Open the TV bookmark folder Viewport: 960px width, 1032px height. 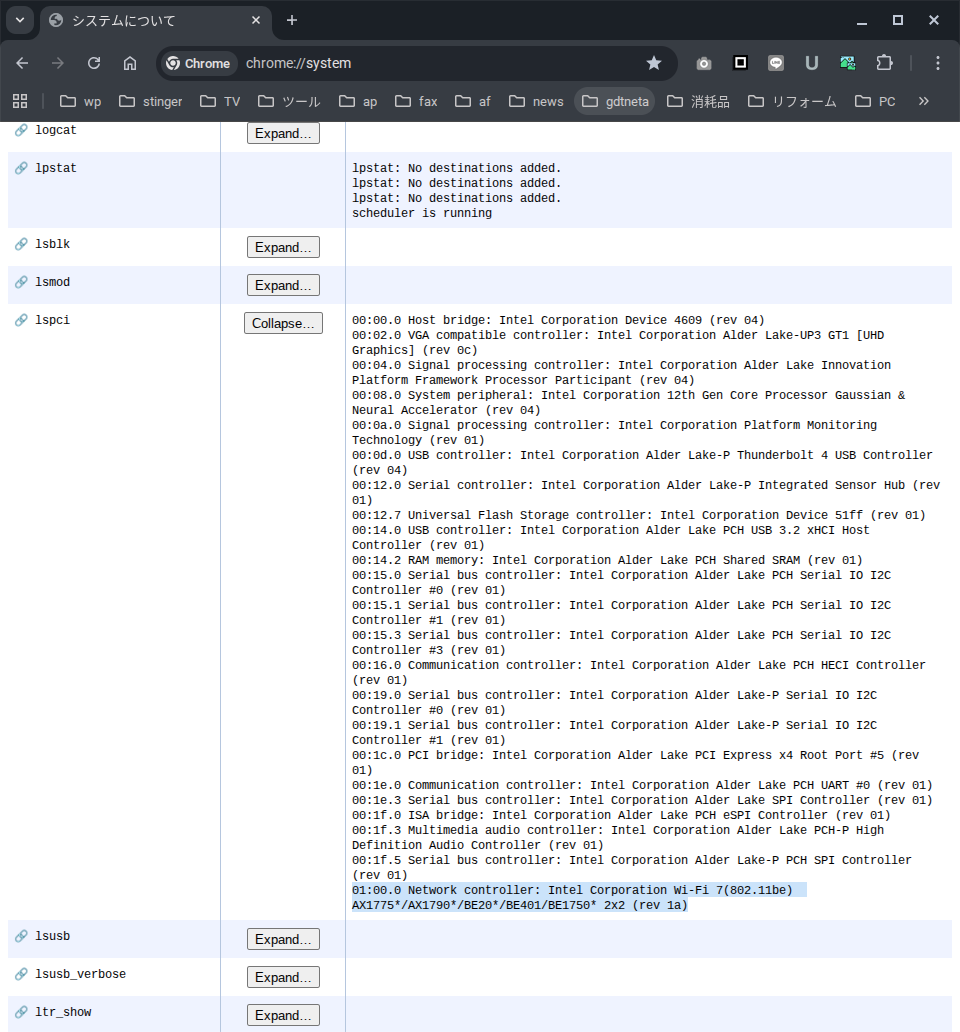point(220,101)
